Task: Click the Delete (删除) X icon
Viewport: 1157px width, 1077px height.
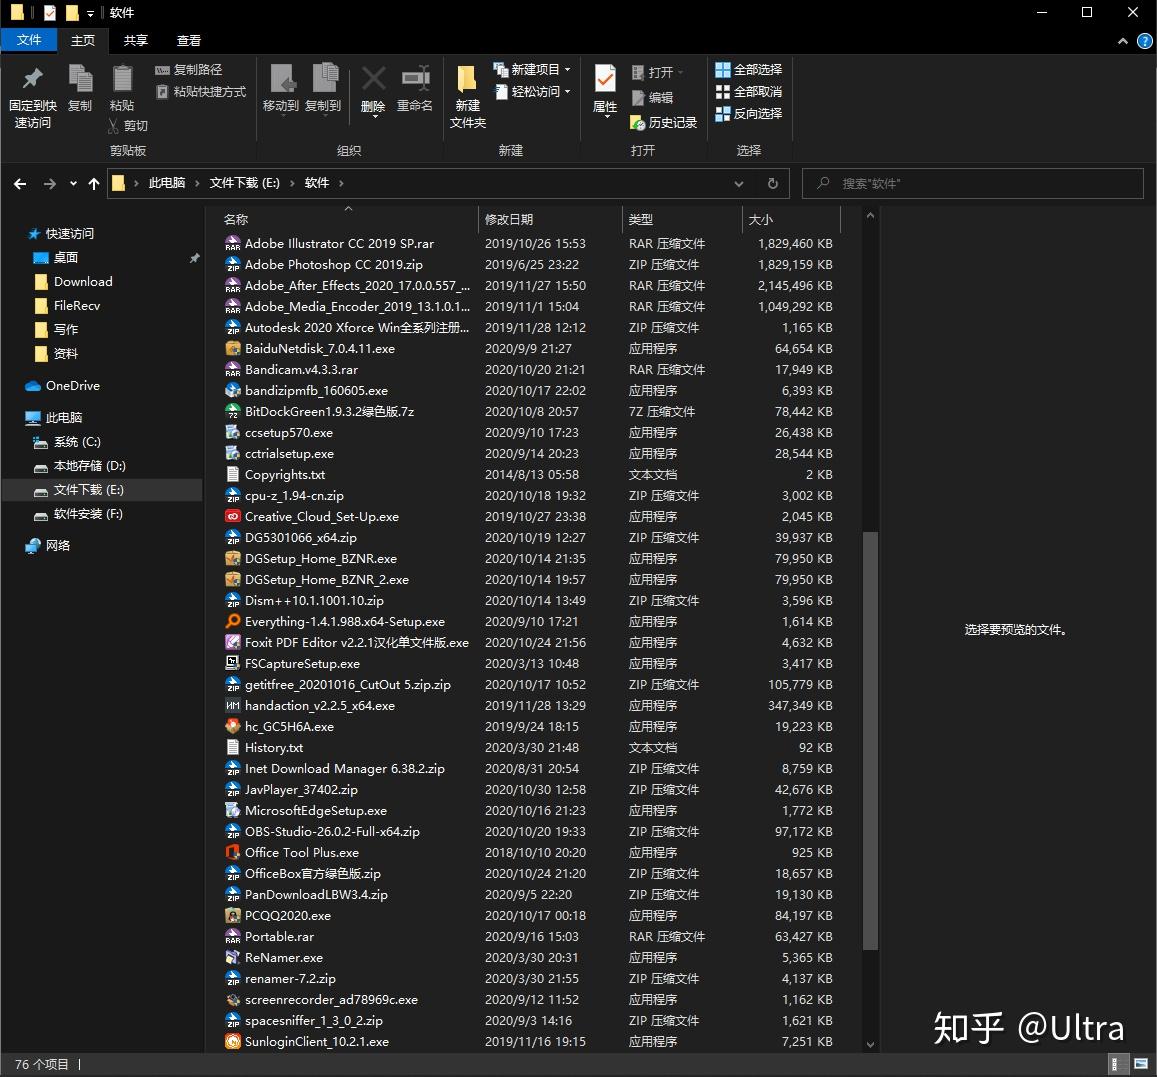Action: [373, 78]
